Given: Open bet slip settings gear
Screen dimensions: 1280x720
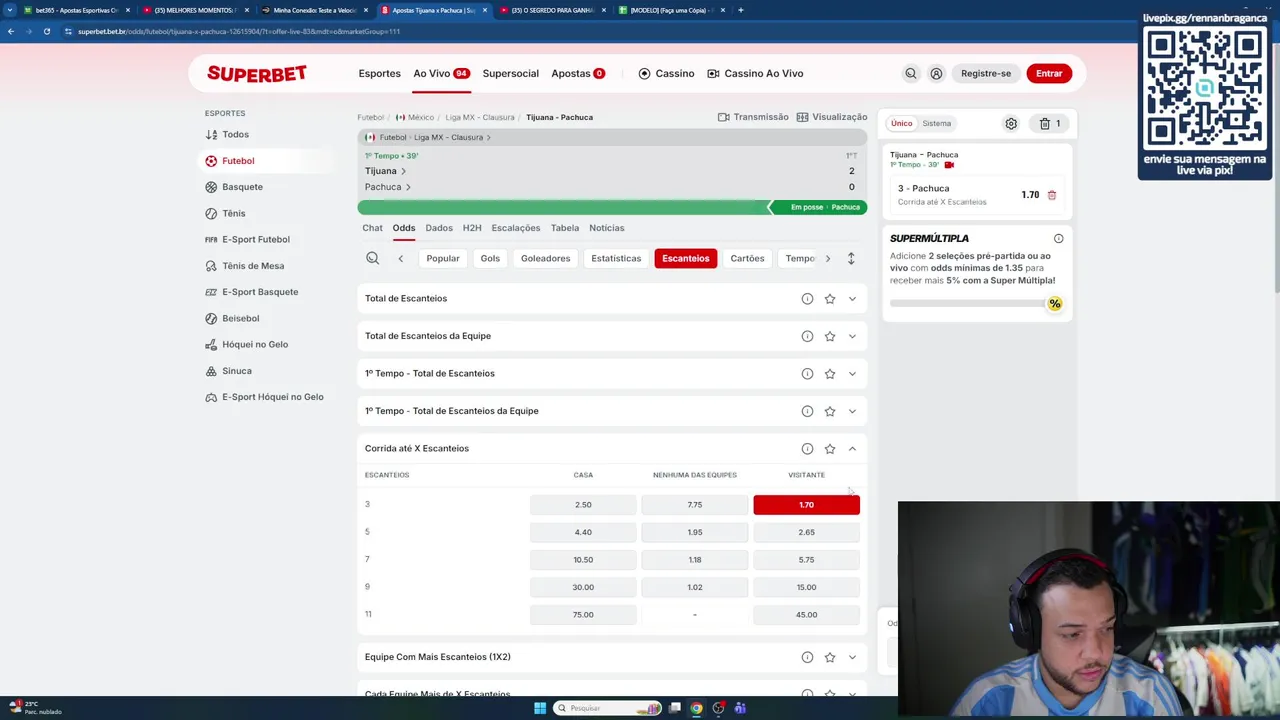Looking at the screenshot, I should click(1011, 124).
